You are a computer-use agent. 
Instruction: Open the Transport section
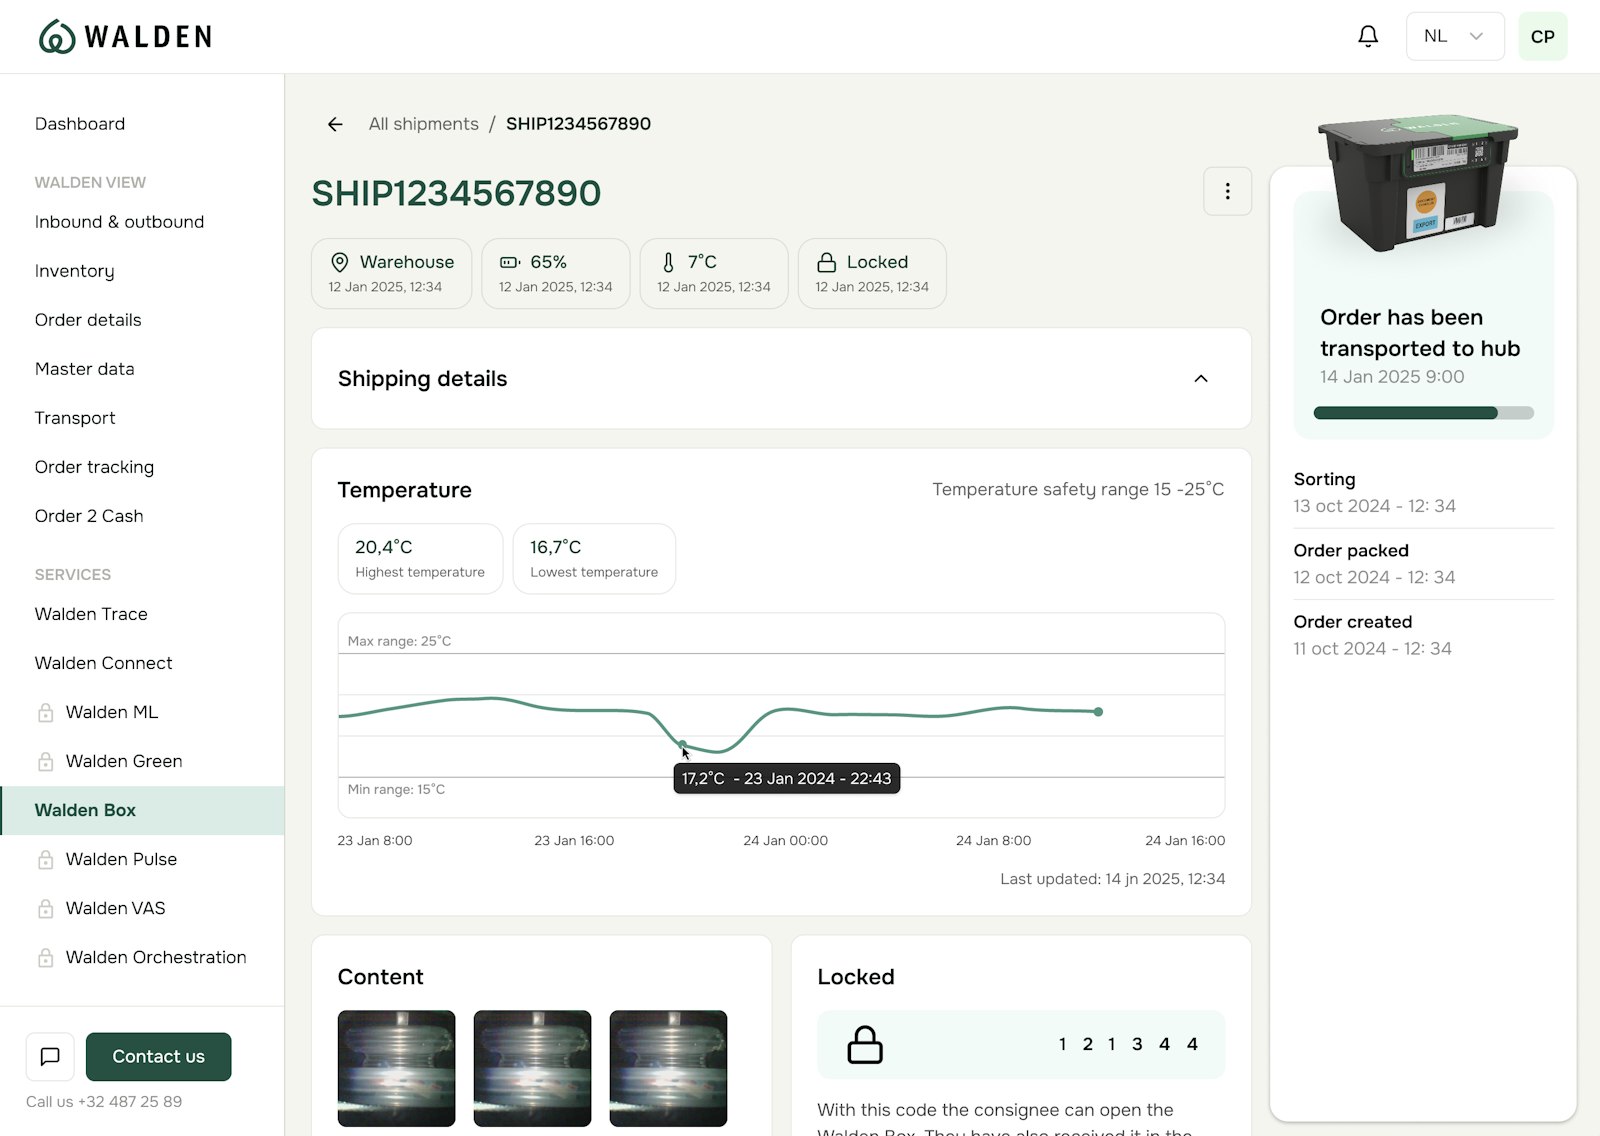(75, 418)
